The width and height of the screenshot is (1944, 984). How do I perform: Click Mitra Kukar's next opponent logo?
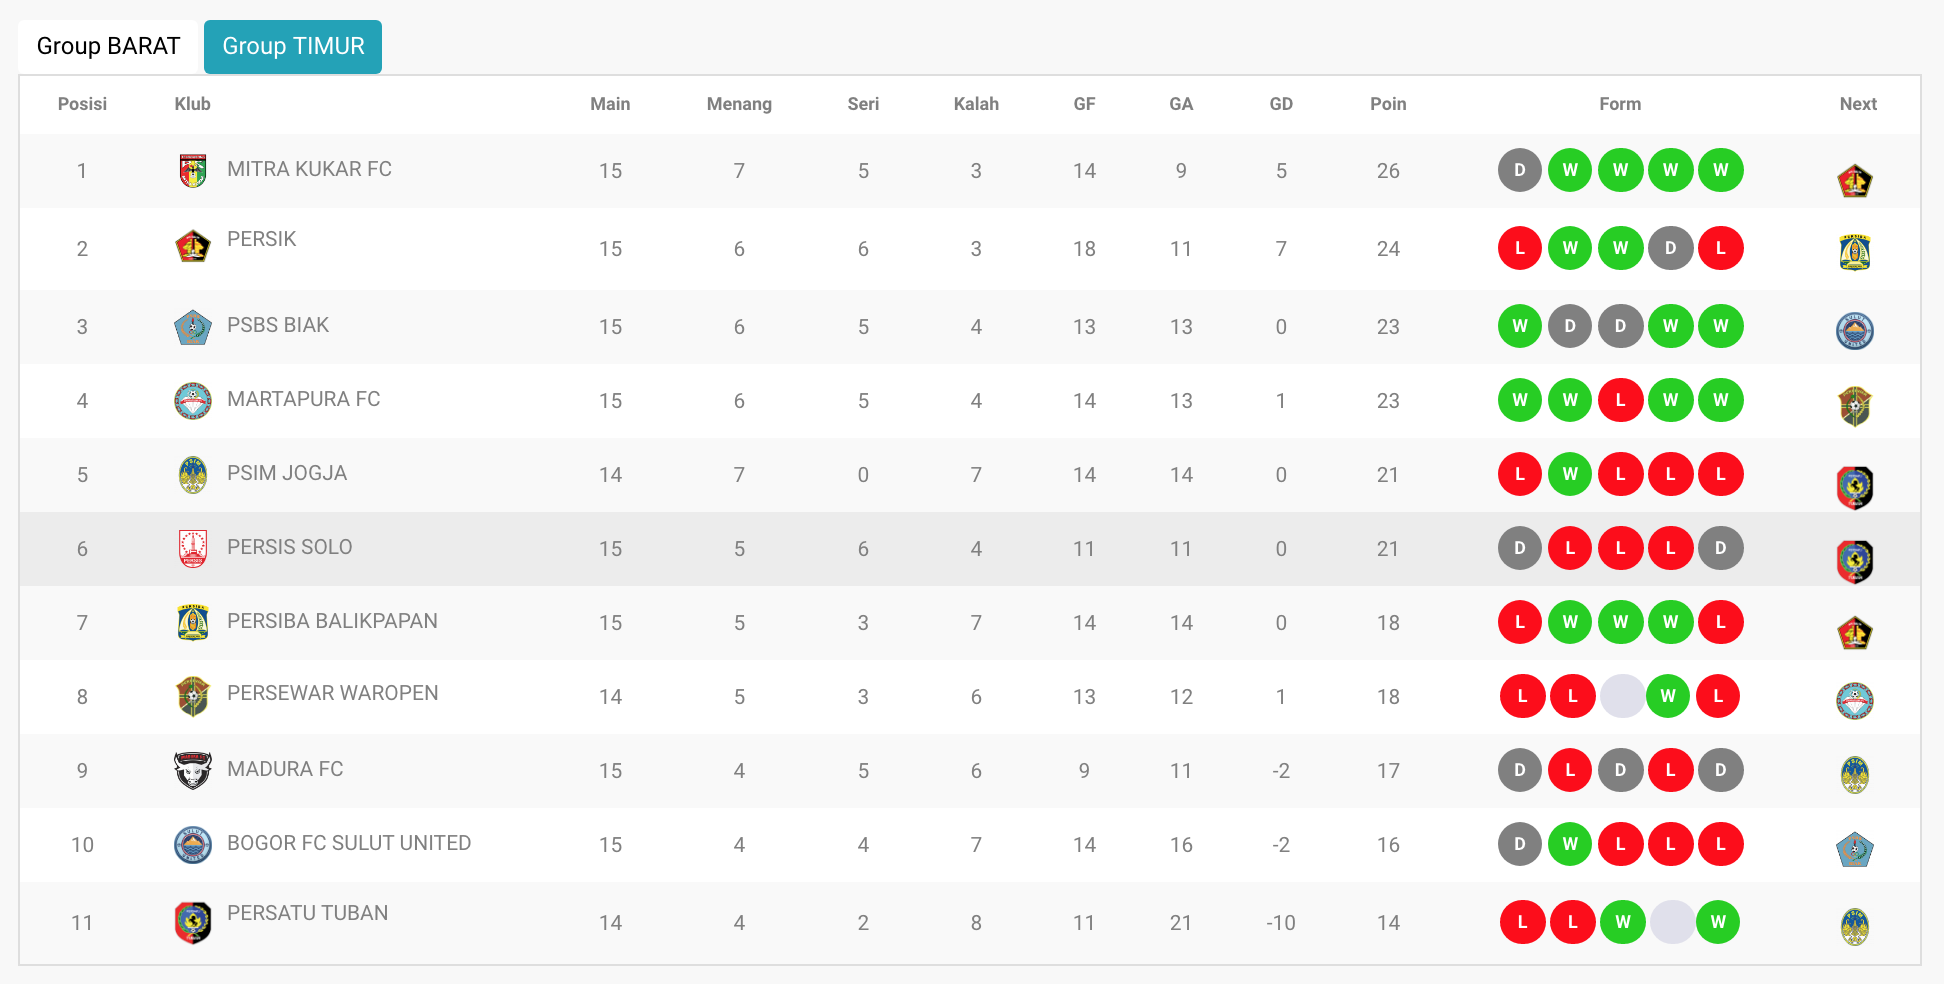tap(1855, 181)
